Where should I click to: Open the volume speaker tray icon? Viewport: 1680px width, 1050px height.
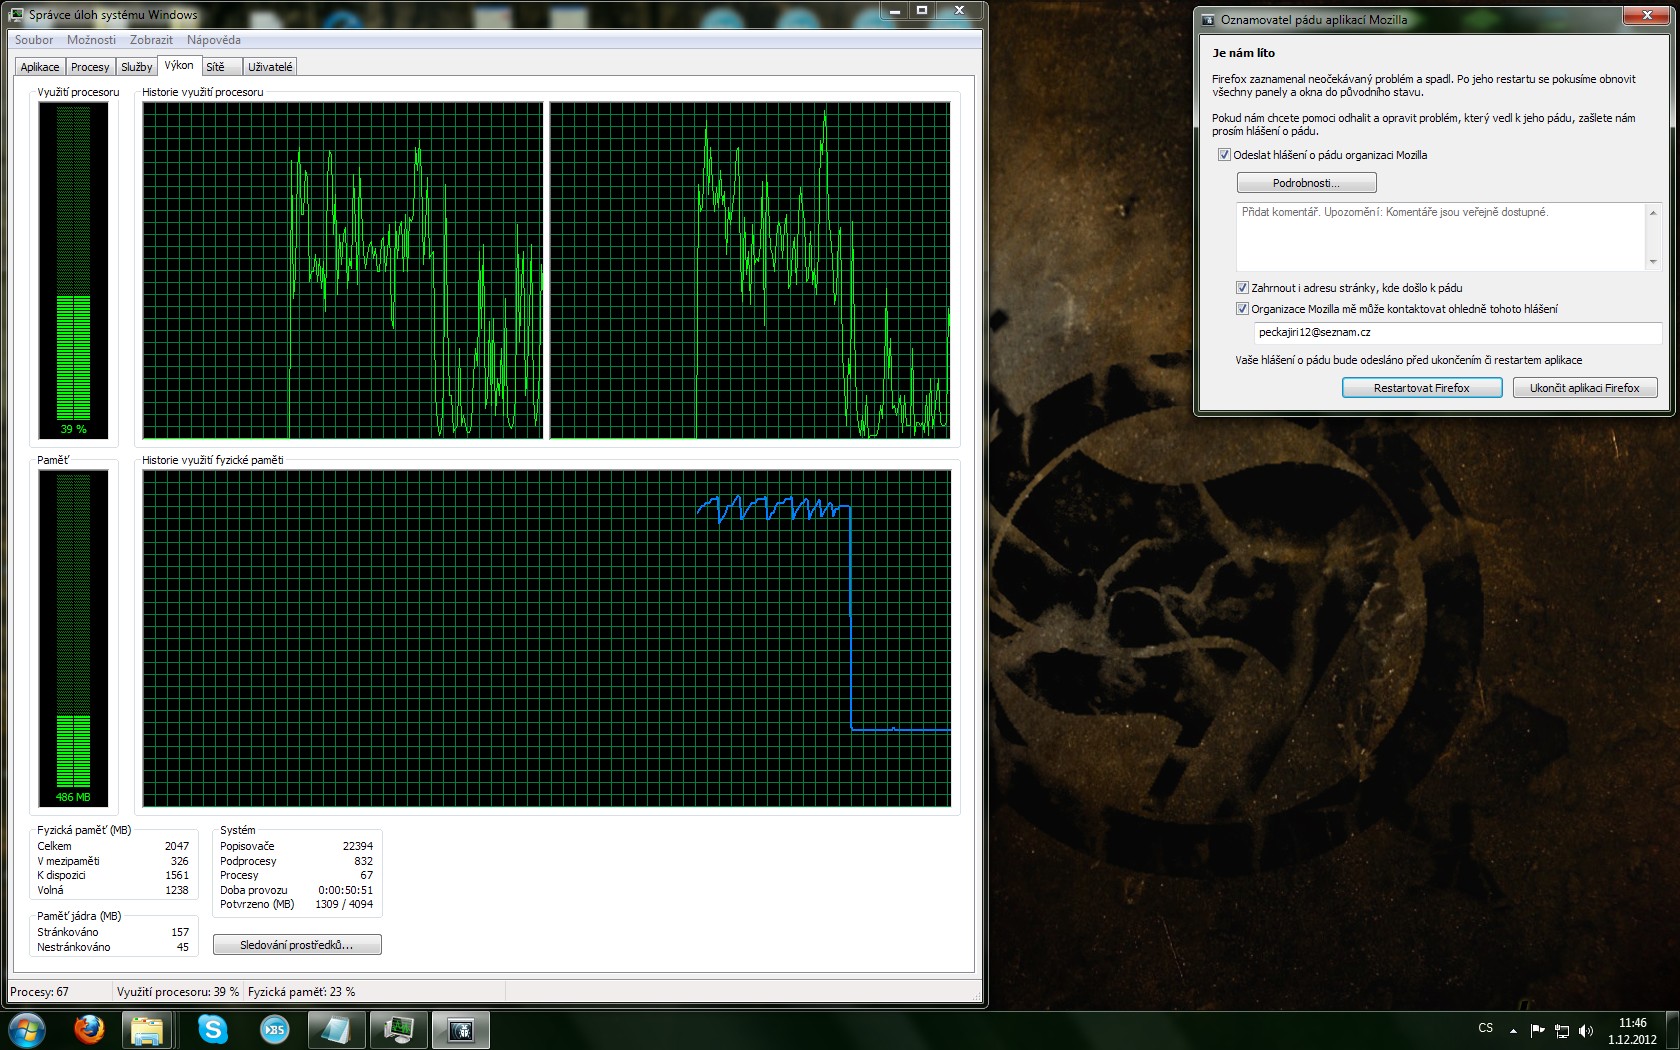coord(1586,1030)
